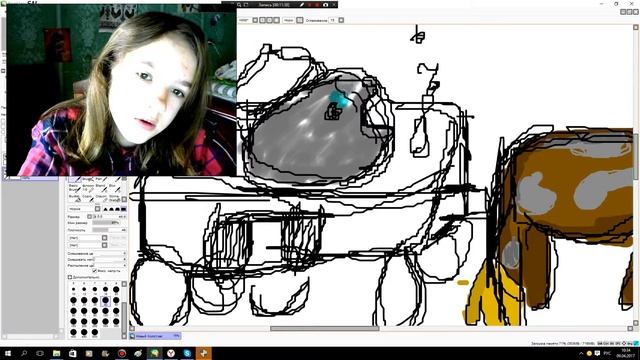Click the canvas horizontal scrollbar thumb
This screenshot has width=640, height=360.
point(324,328)
